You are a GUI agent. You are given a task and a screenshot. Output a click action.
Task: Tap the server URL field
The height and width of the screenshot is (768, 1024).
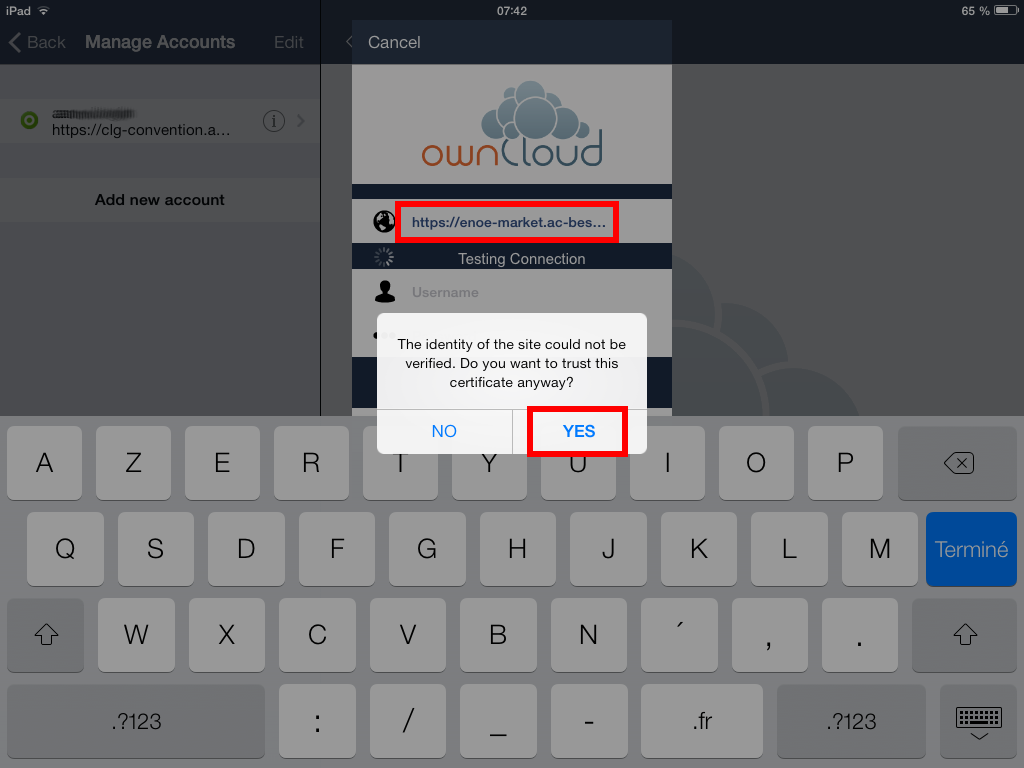tap(507, 222)
